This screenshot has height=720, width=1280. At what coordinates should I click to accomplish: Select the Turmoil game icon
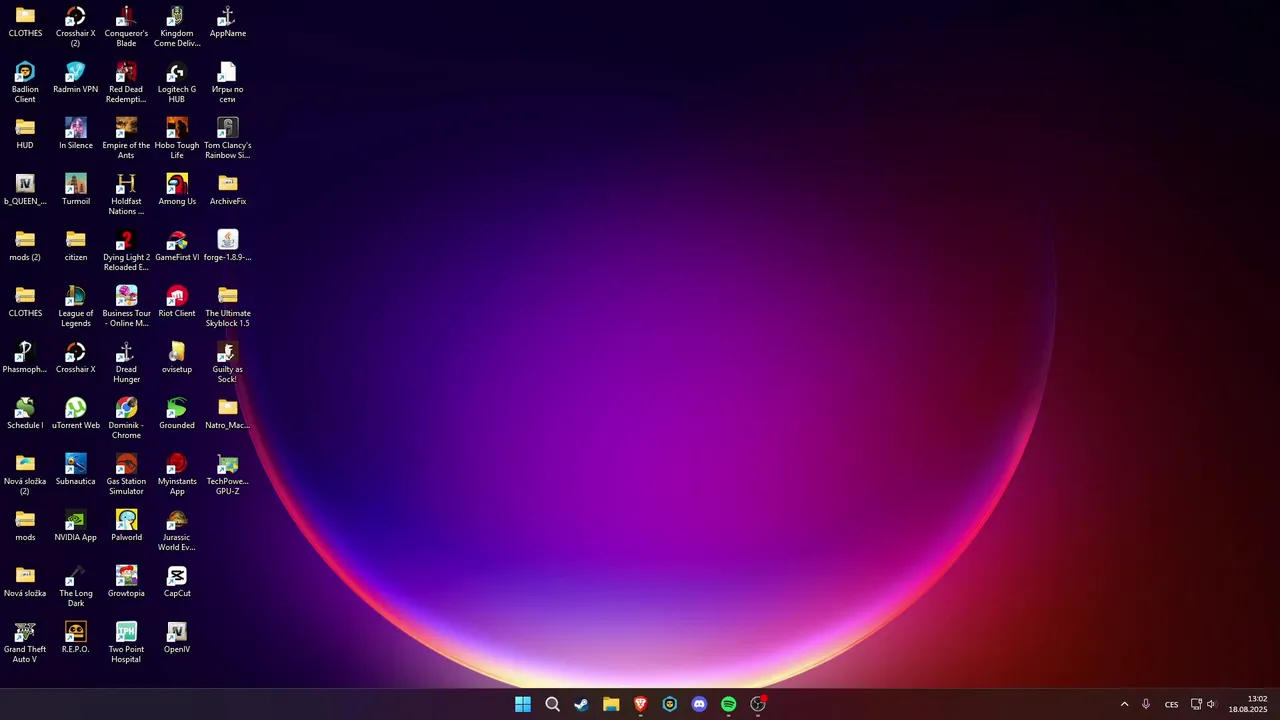point(76,190)
